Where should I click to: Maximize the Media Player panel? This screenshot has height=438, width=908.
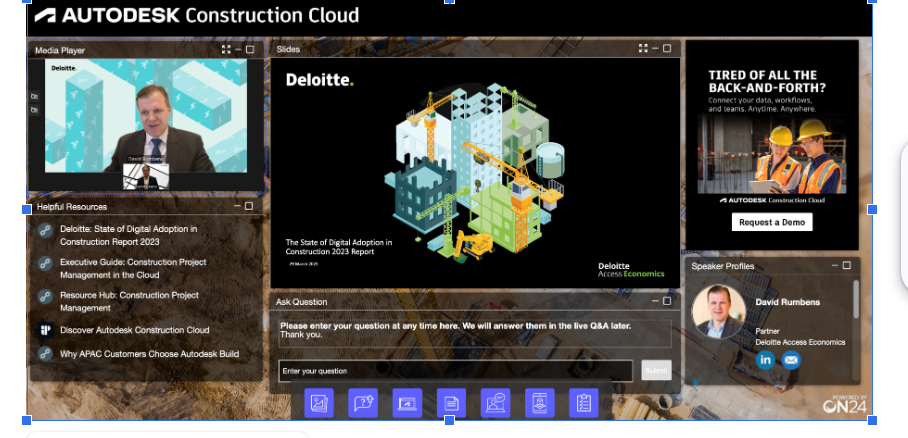[250, 50]
